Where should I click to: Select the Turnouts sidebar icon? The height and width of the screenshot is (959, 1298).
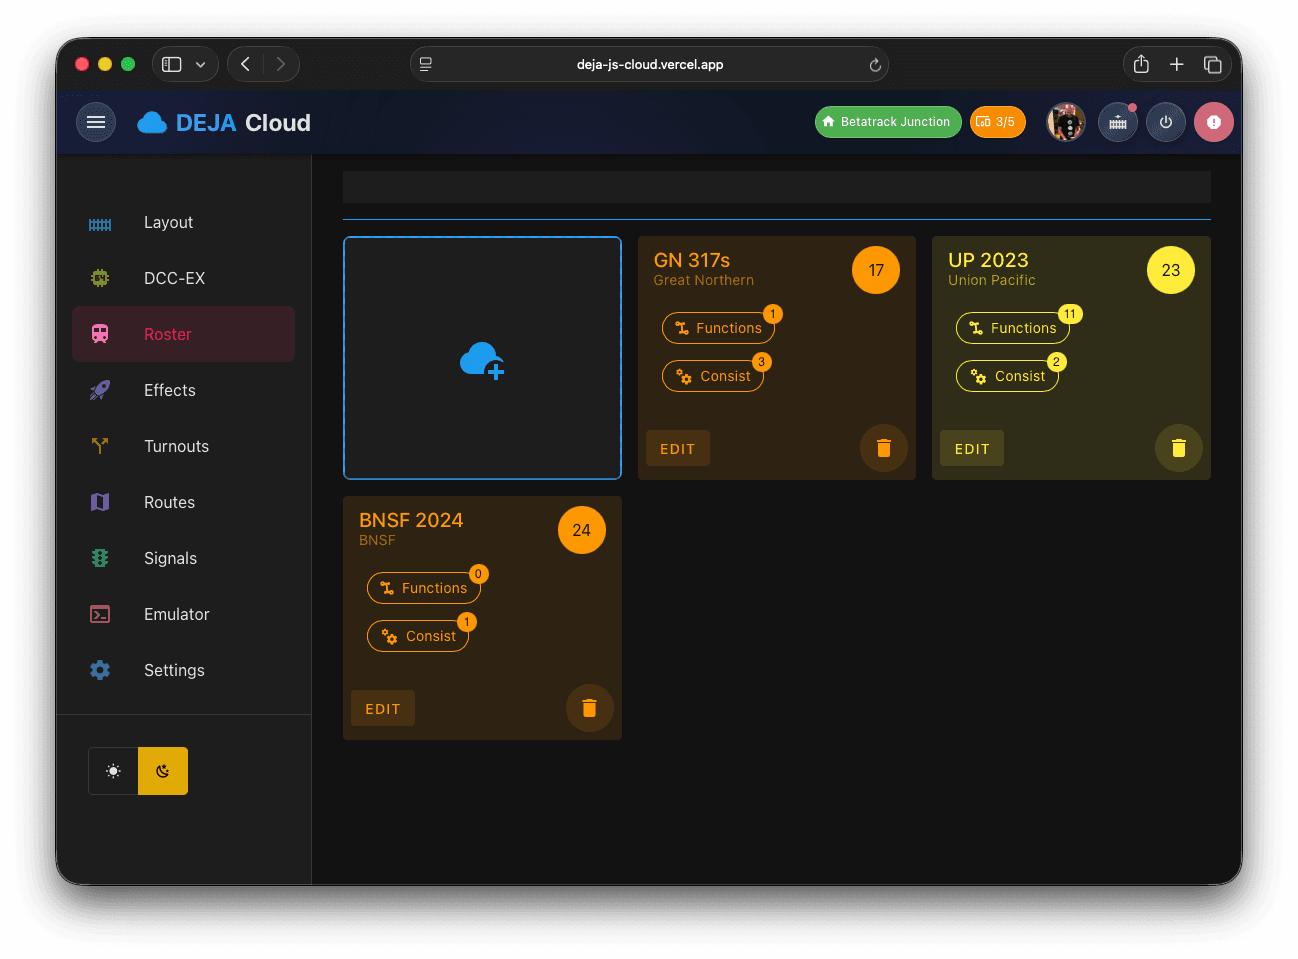[x=100, y=446]
